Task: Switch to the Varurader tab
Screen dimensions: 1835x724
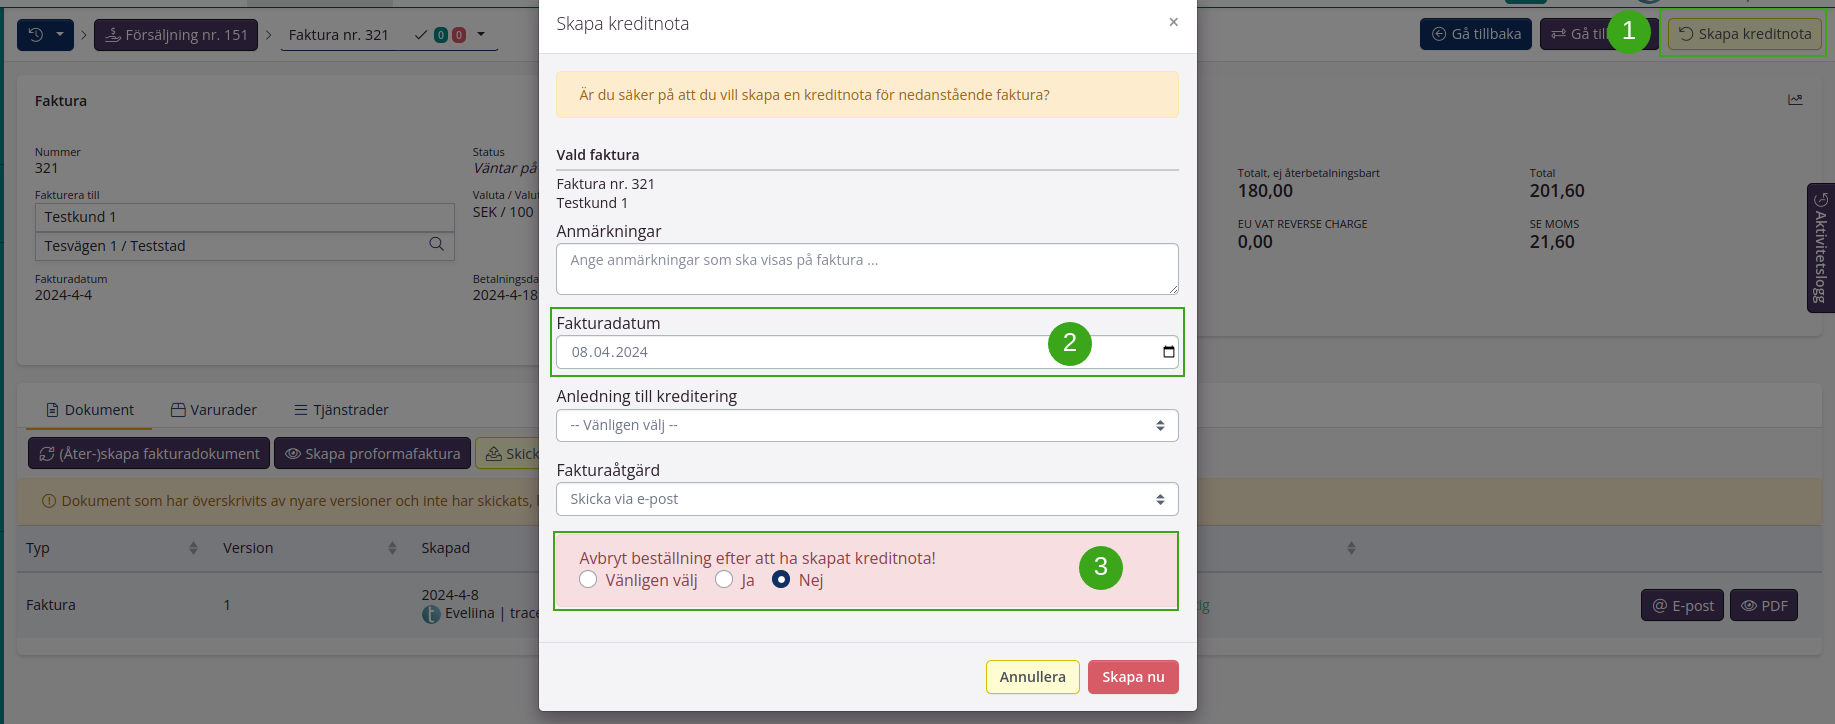Action: 214,410
